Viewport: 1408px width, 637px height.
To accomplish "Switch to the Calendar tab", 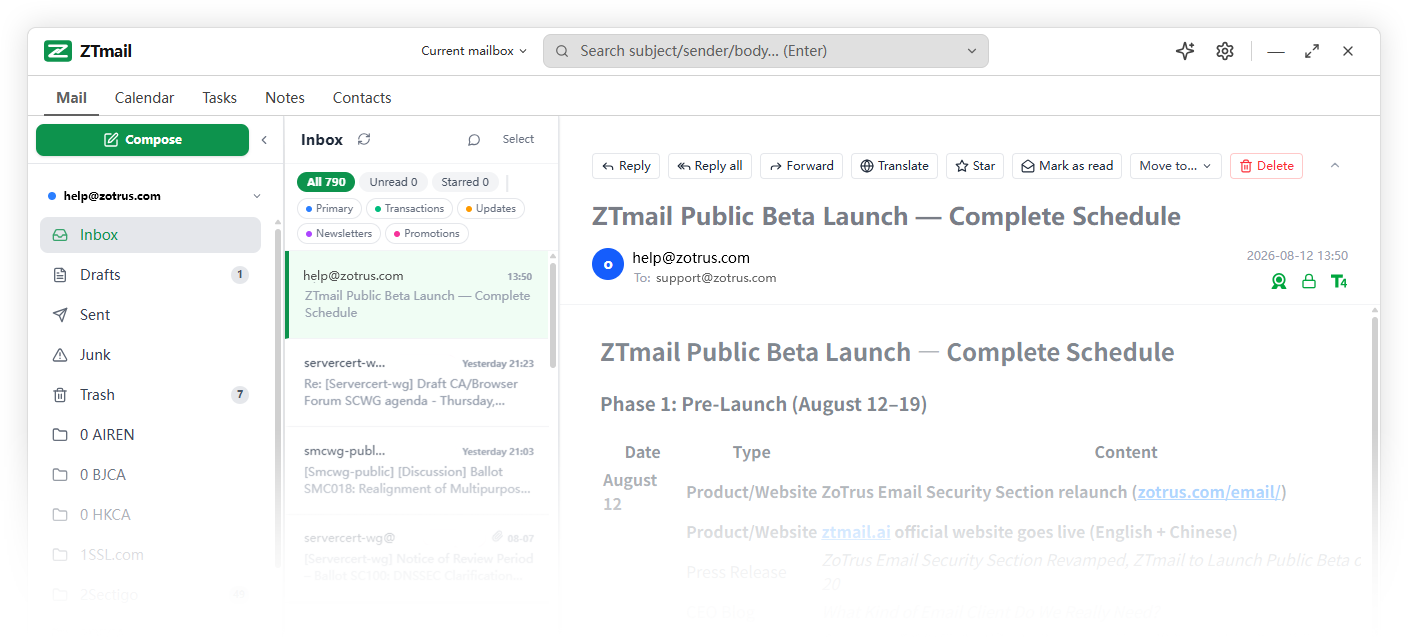I will (144, 98).
